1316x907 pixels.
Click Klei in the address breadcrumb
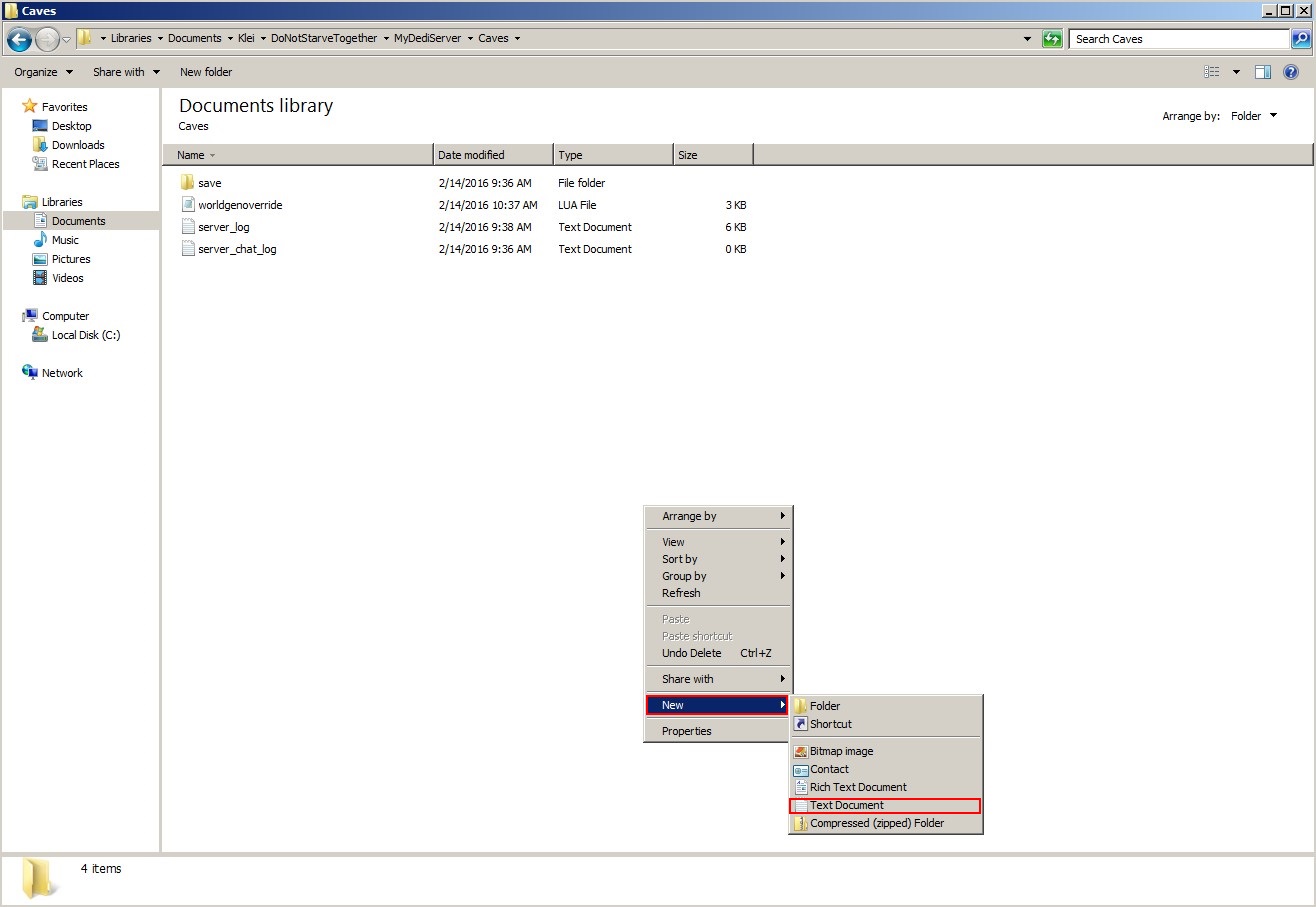point(246,39)
